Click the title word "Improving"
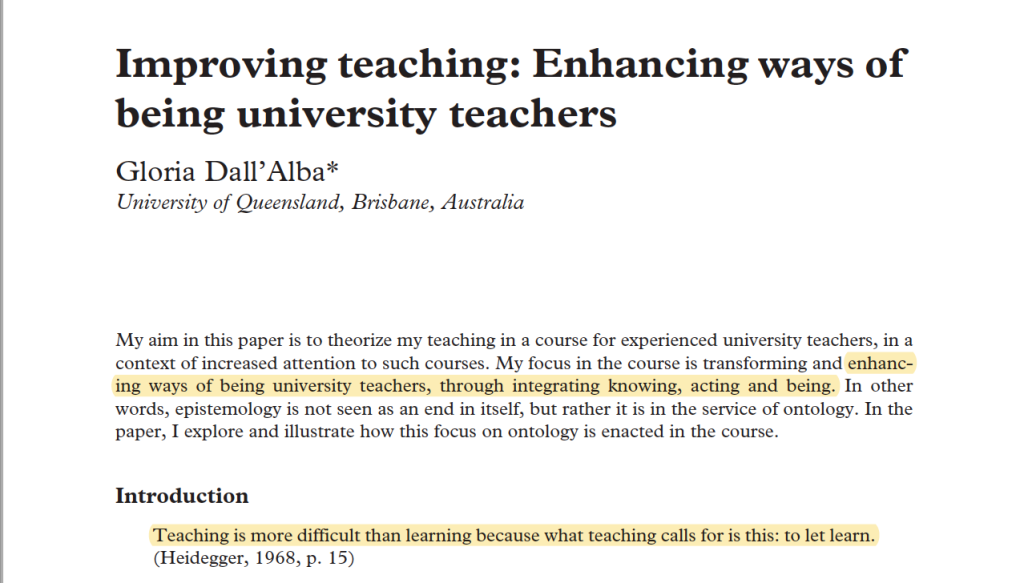The width and height of the screenshot is (1024, 583). coord(221,66)
